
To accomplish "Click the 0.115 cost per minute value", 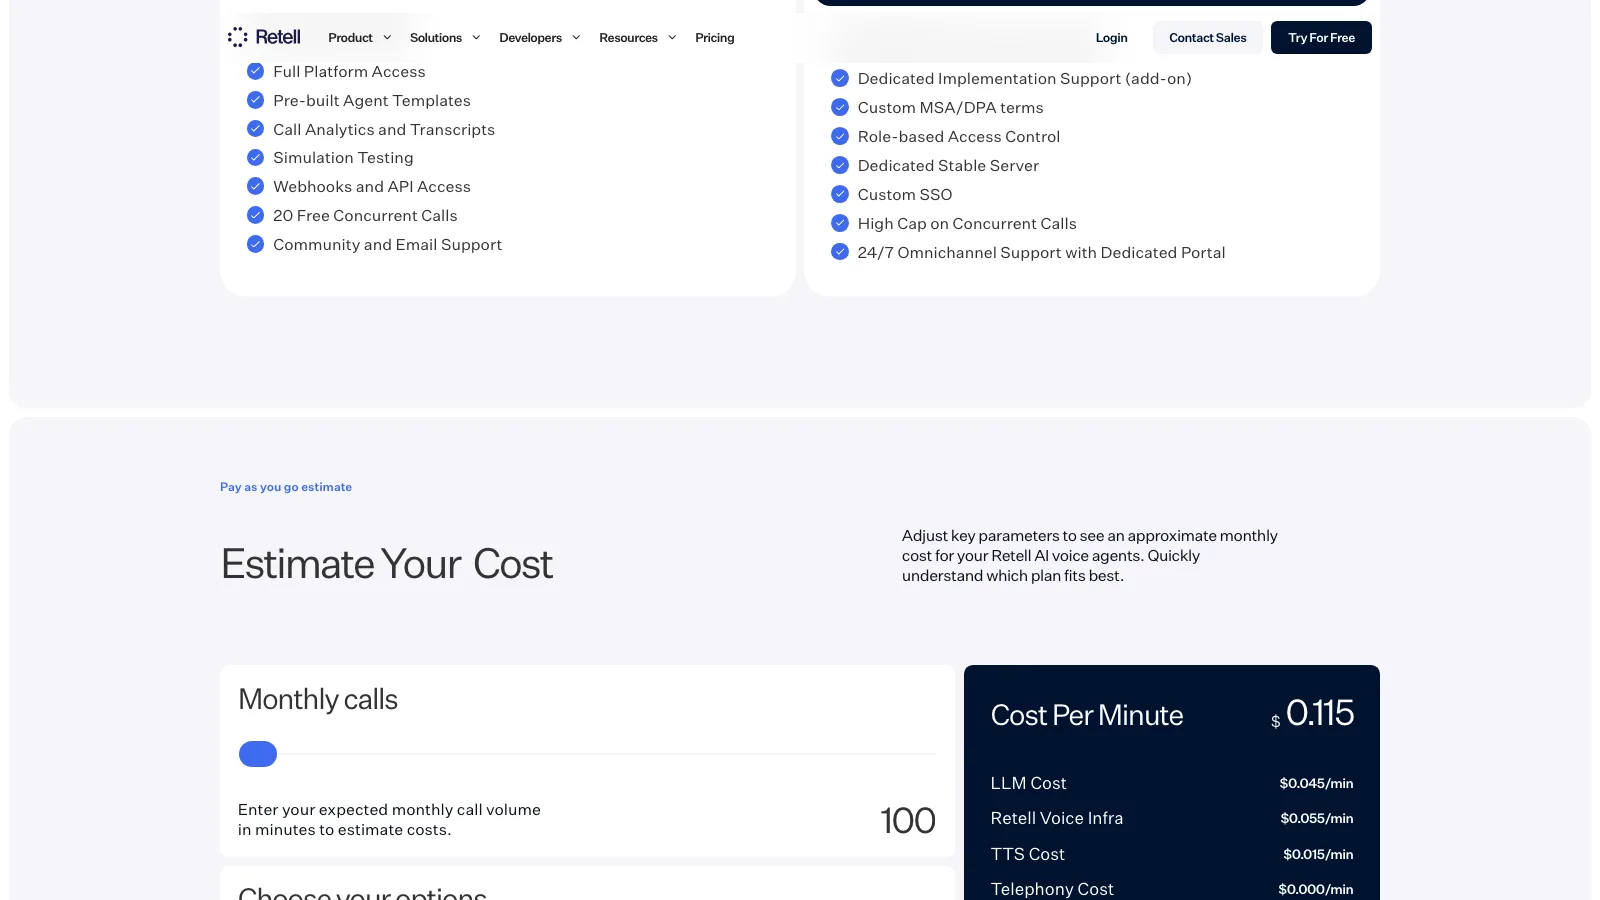I will coord(1319,713).
